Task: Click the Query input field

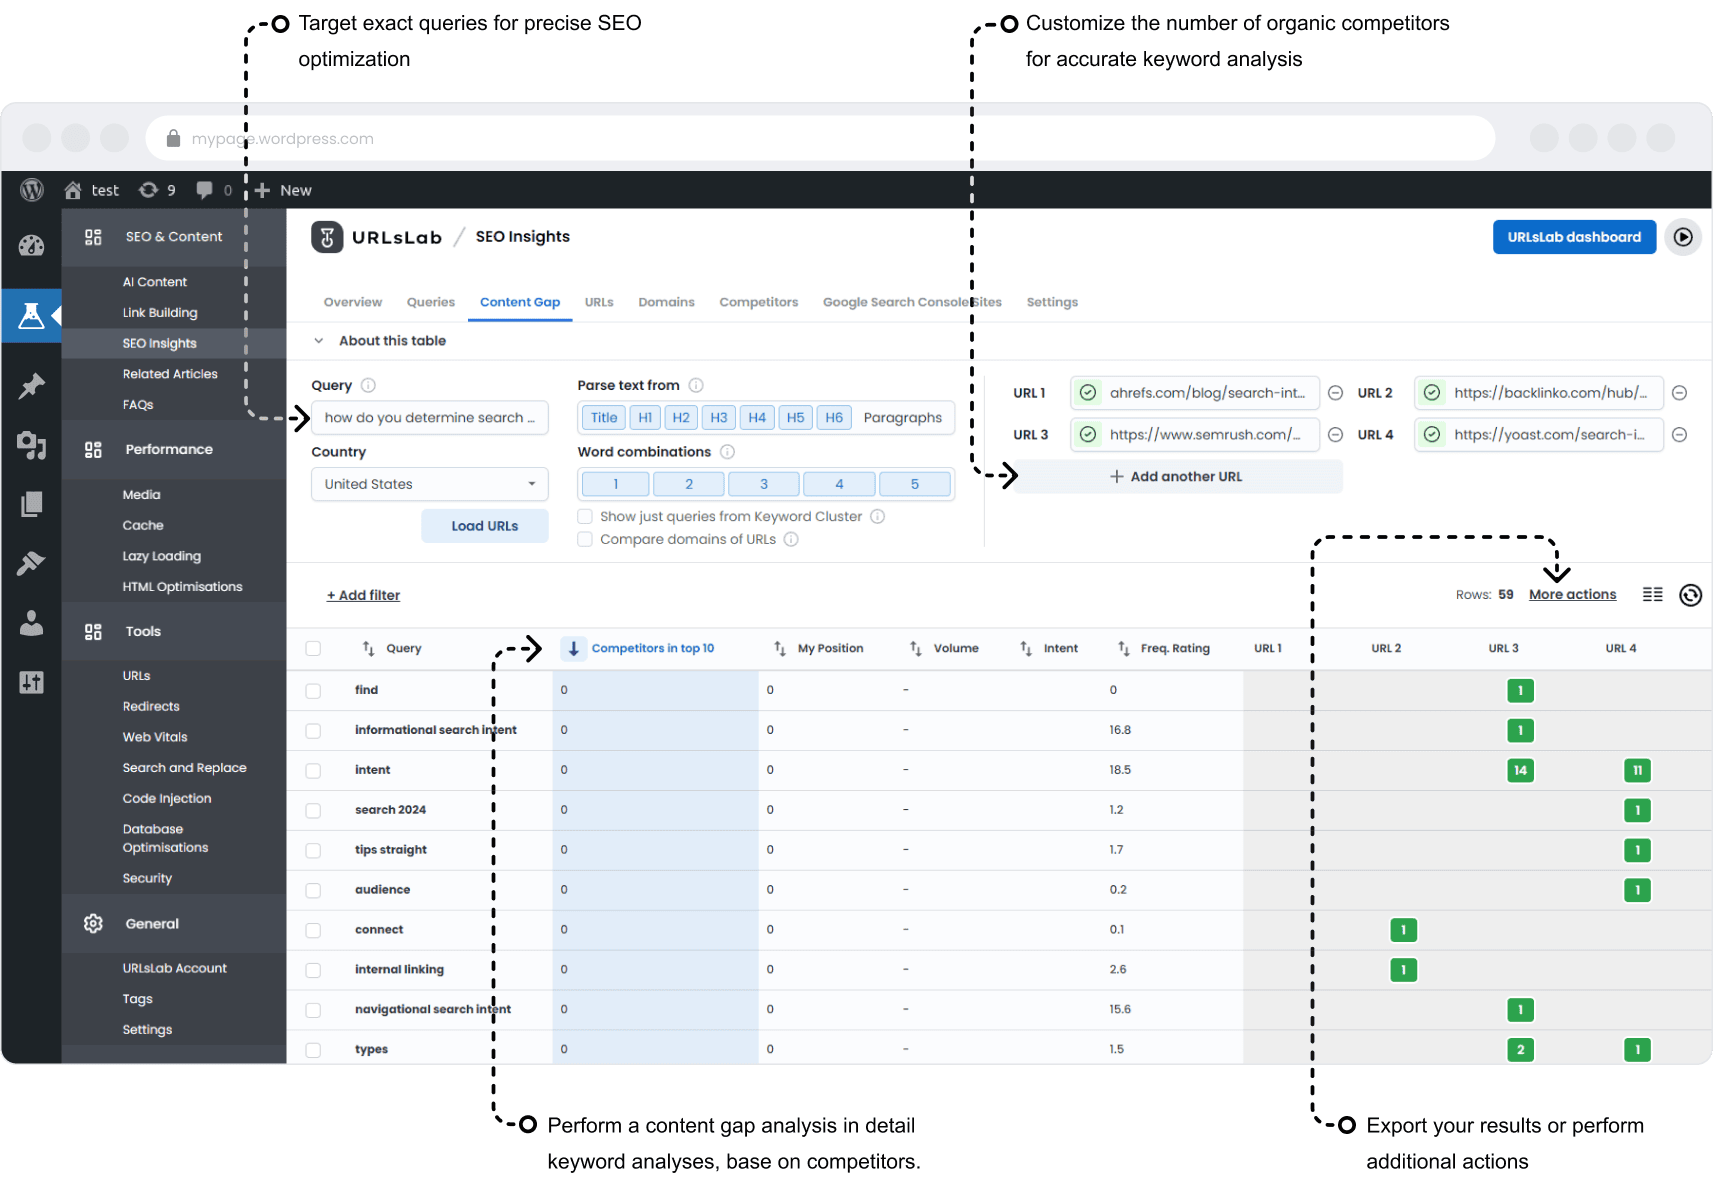Action: coord(430,418)
